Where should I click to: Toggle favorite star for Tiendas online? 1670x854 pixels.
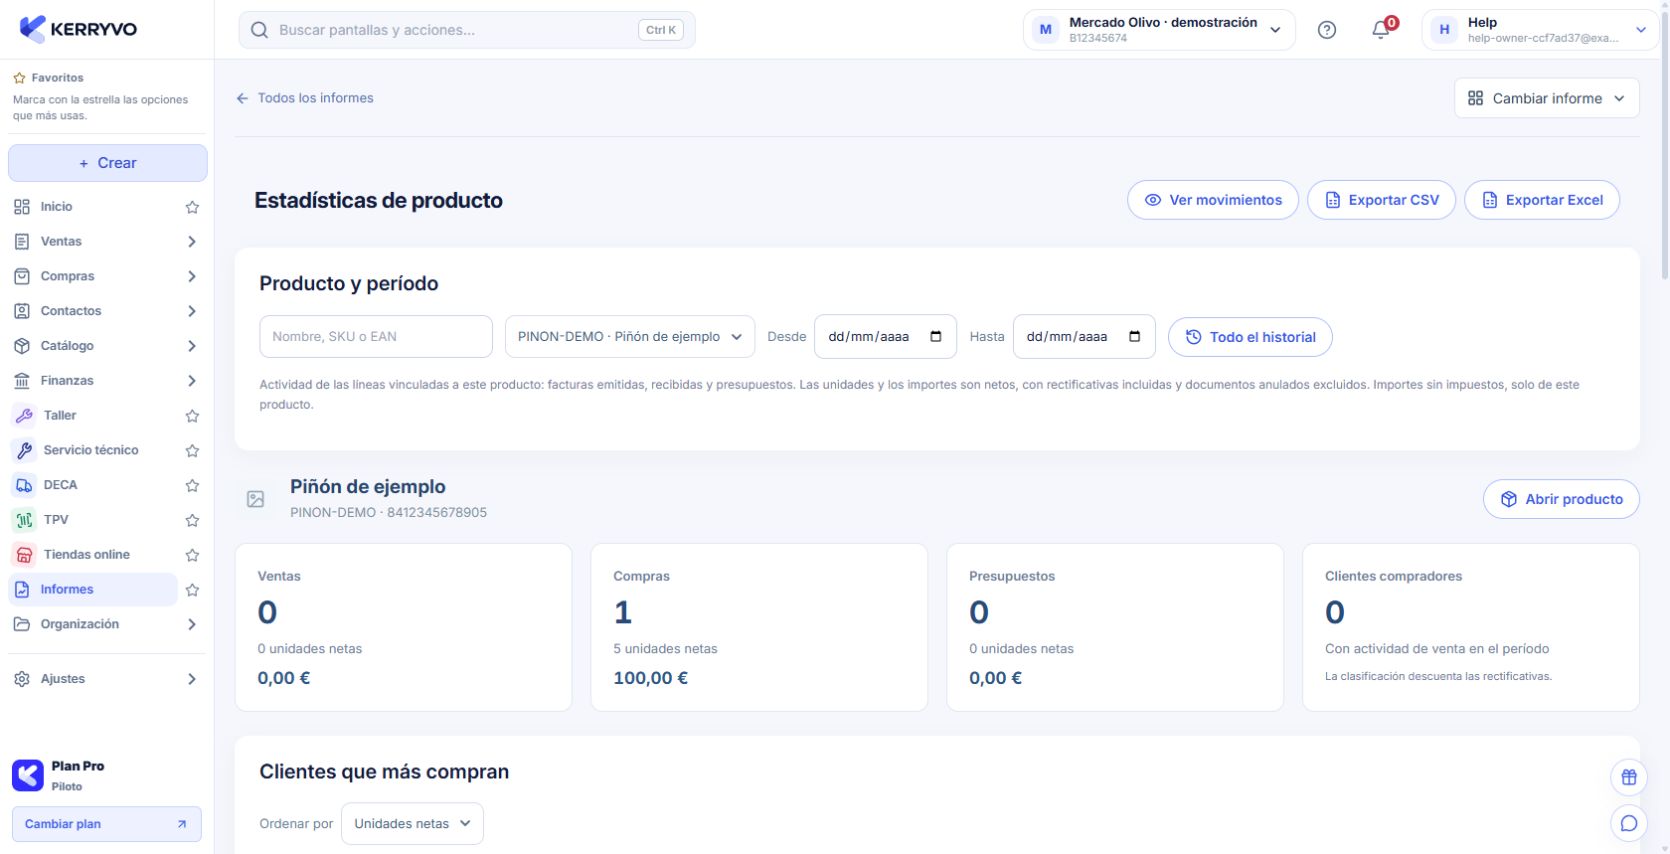click(x=192, y=555)
